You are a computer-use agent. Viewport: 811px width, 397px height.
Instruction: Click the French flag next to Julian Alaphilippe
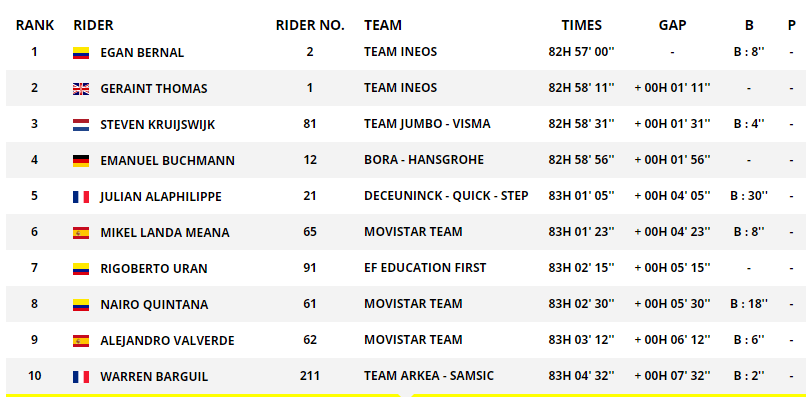point(81,197)
